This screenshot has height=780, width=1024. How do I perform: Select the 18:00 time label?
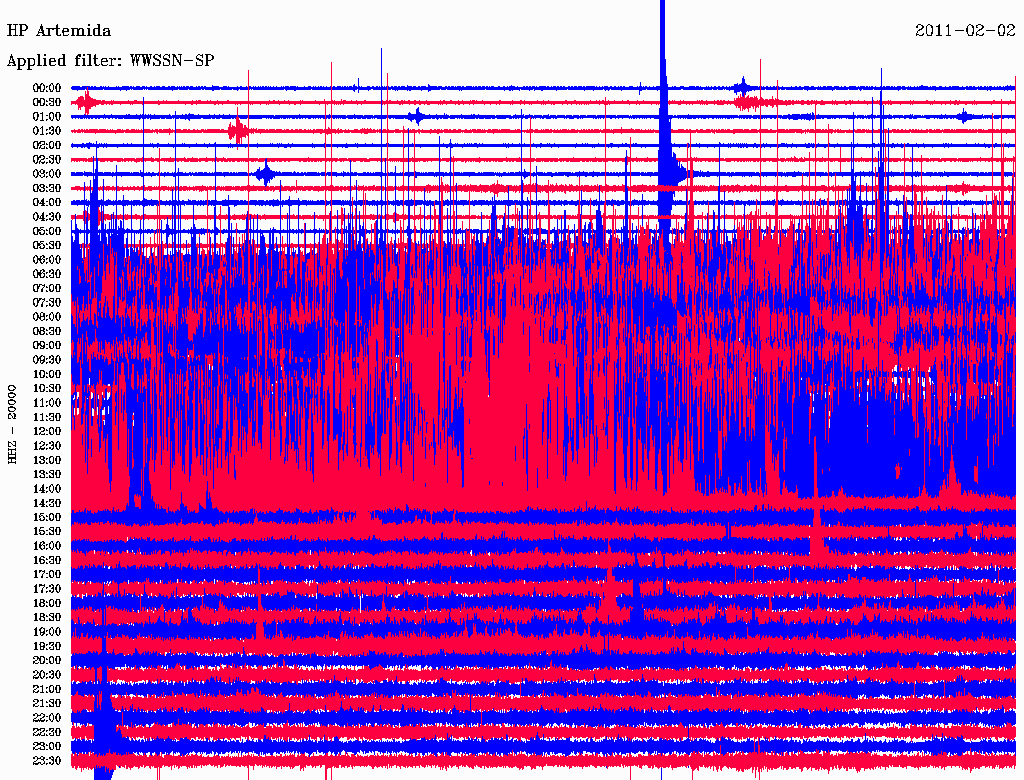point(47,604)
